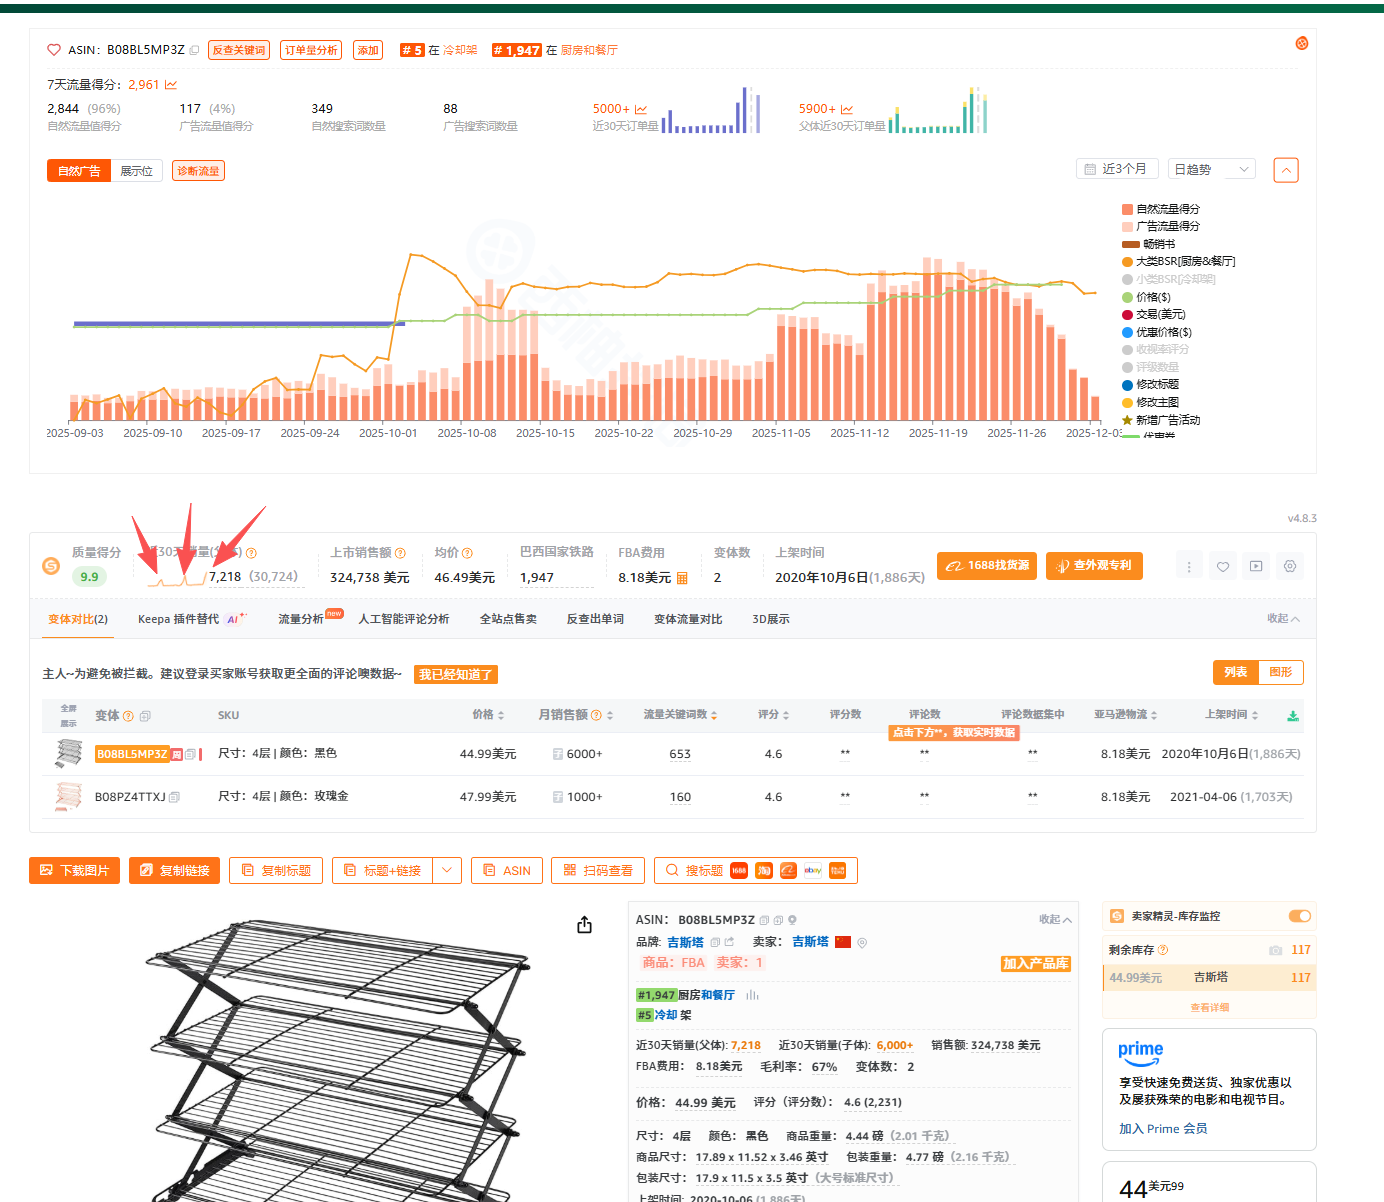Switch the variant view to 图形
Viewport: 1384px width, 1202px height.
click(x=1280, y=673)
